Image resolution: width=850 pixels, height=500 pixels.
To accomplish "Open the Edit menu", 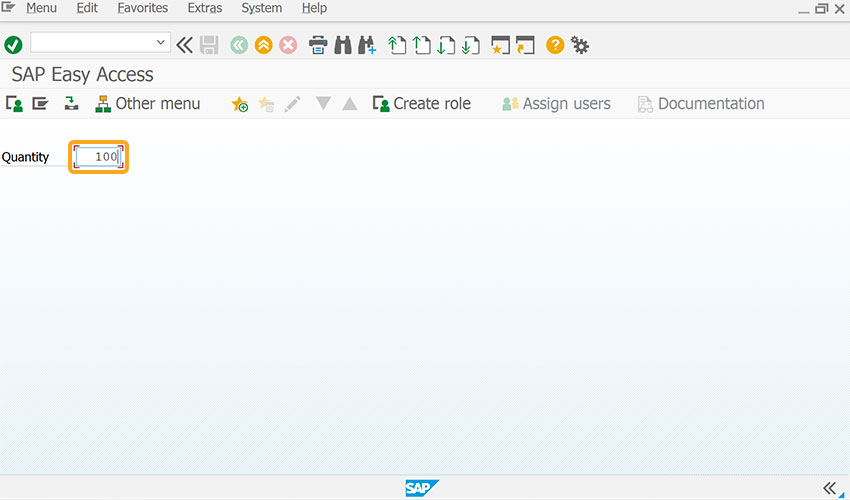I will click(87, 8).
